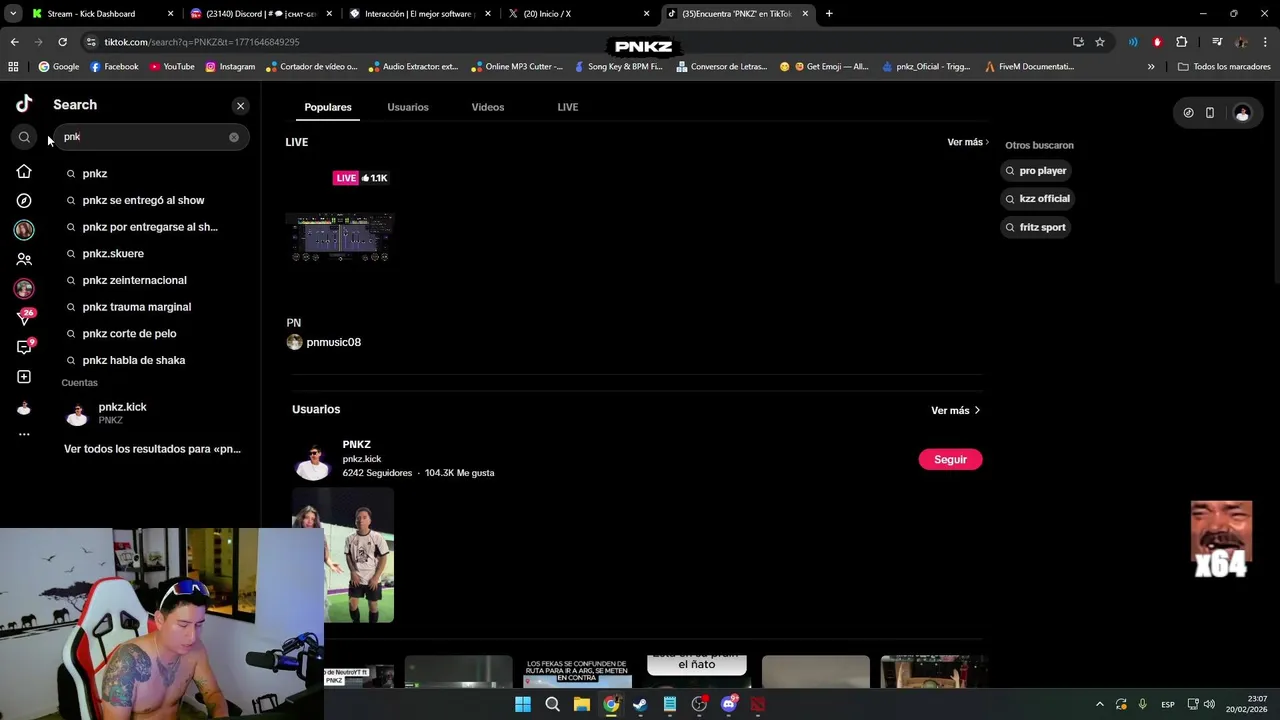Viewport: 1280px width, 720px height.
Task: Click the red hand blocker extension icon
Action: tap(1157, 42)
